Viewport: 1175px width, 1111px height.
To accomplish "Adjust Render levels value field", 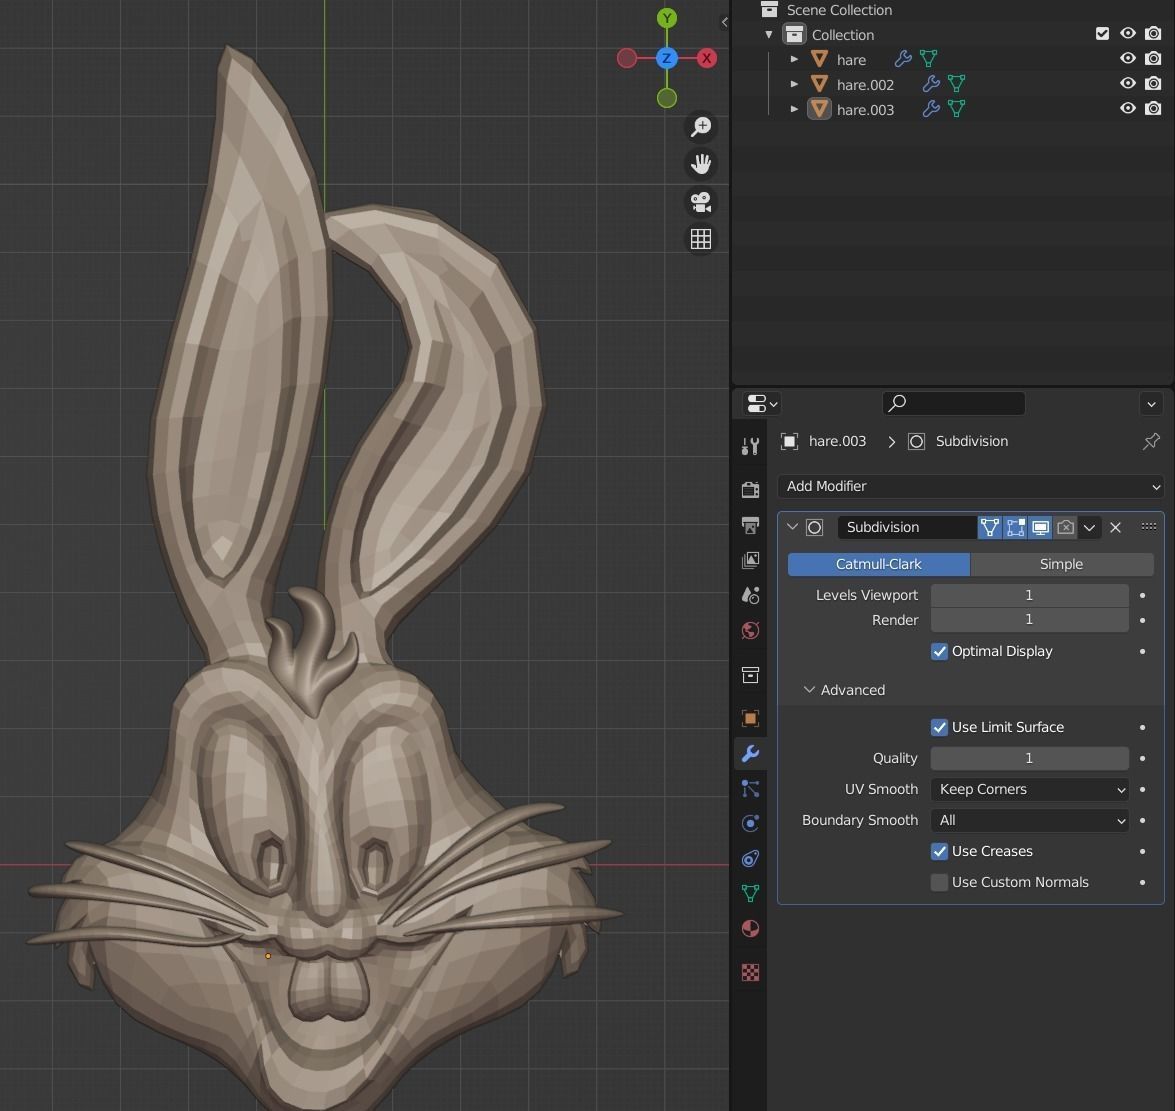I will pyautogui.click(x=1030, y=620).
